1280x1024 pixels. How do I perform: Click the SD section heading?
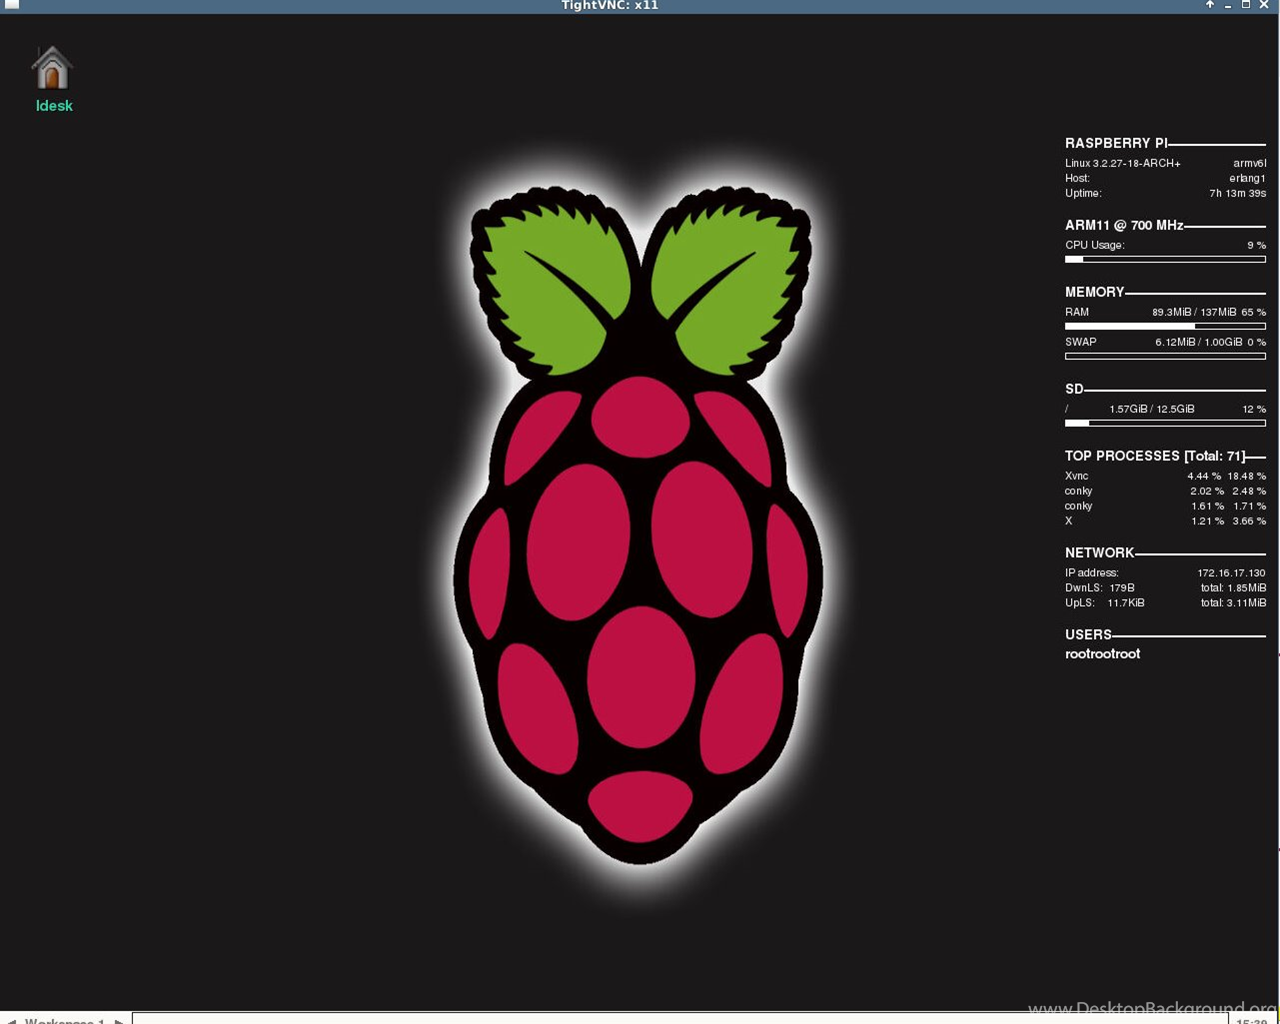click(x=1074, y=389)
